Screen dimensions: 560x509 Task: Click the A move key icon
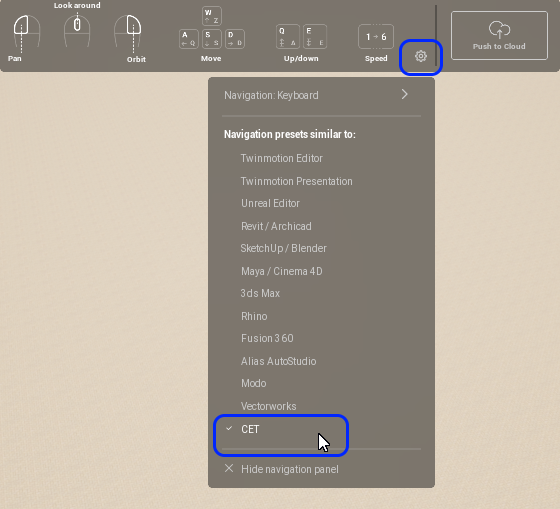tap(189, 39)
